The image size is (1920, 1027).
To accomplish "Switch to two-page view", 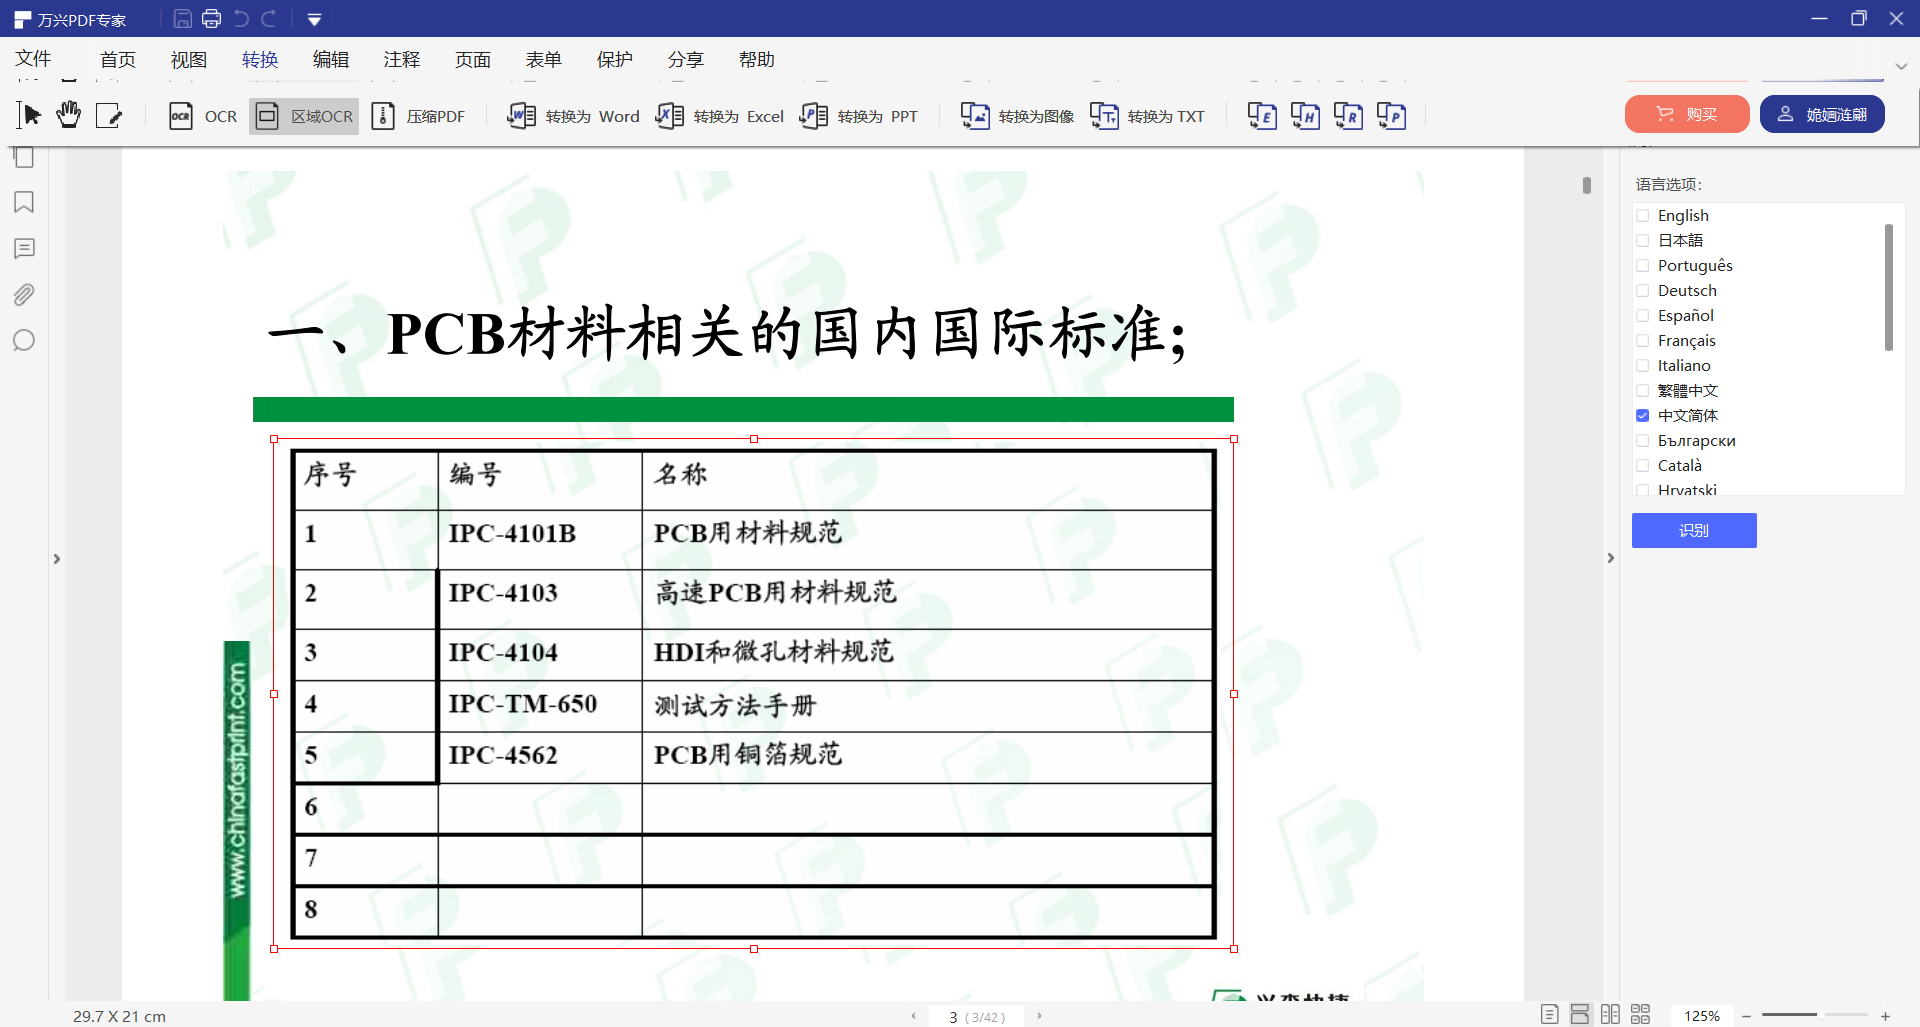I will click(1610, 1014).
